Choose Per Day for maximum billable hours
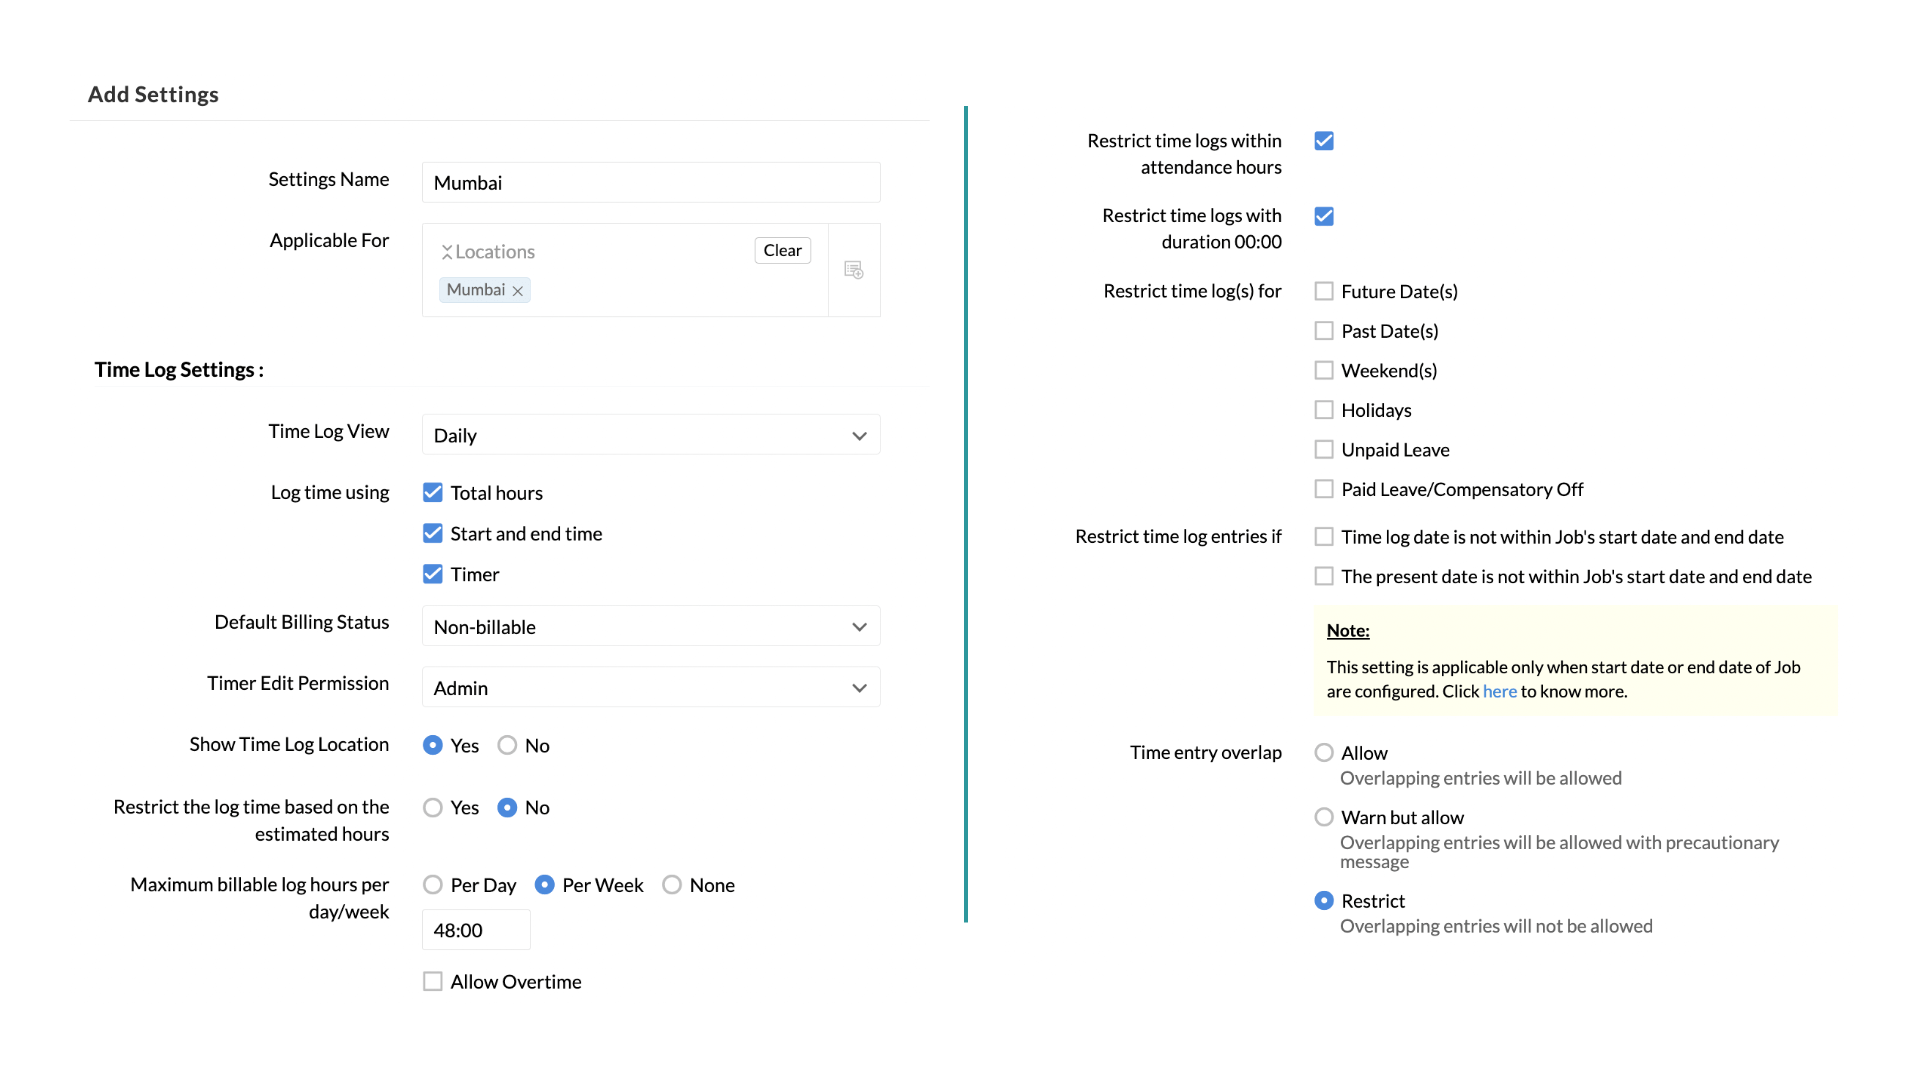Viewport: 1920px width, 1080px height. pyautogui.click(x=433, y=885)
